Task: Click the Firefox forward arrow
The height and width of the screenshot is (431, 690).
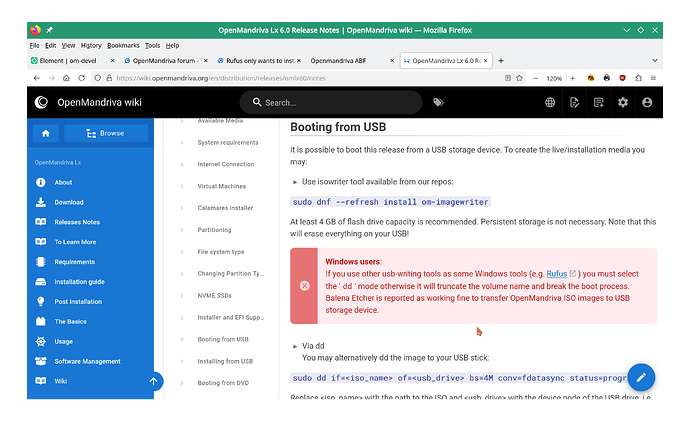Action: (51, 78)
